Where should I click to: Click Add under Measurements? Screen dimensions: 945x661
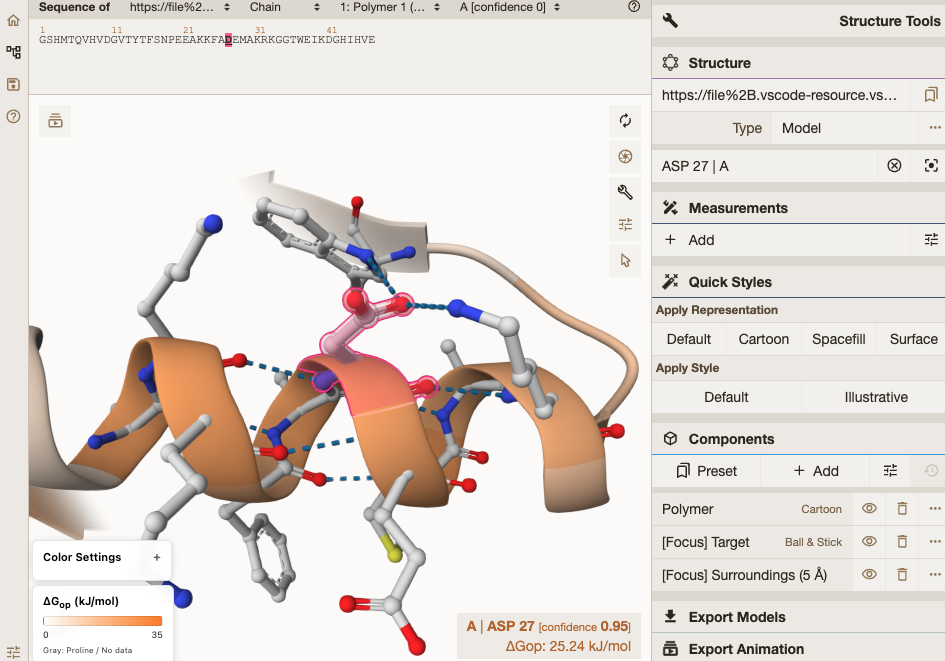(x=783, y=240)
